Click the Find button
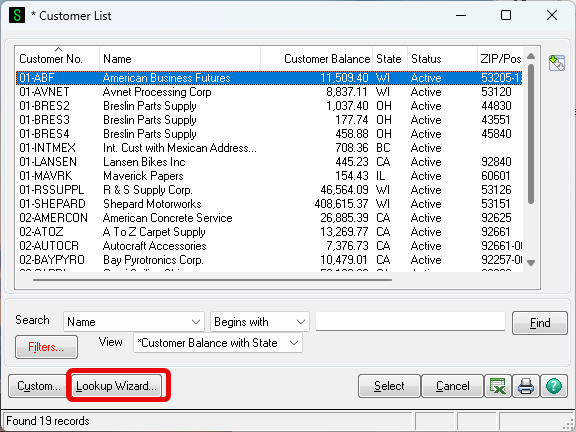Screen dimensions: 576x432 pos(540,323)
